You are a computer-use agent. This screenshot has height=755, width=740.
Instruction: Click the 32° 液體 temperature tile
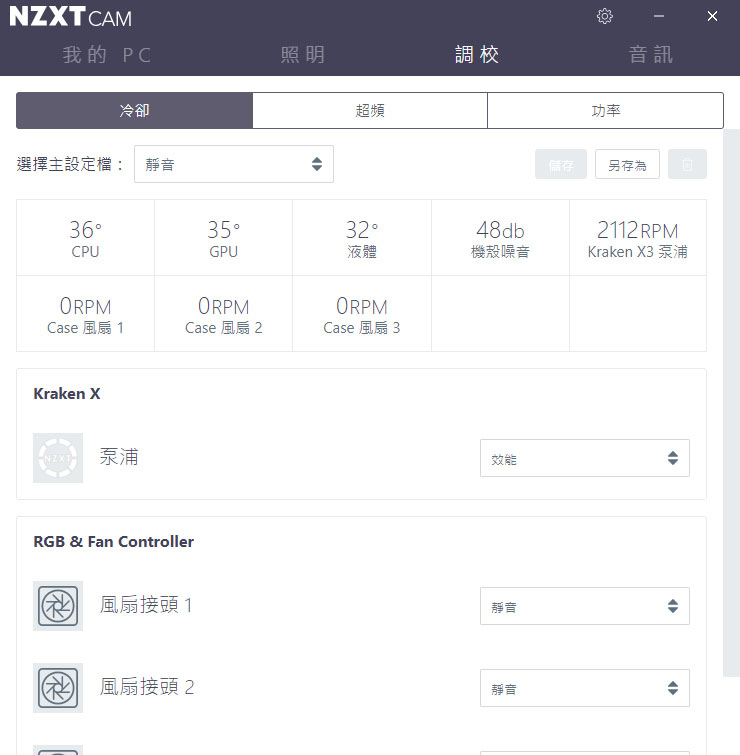(362, 238)
